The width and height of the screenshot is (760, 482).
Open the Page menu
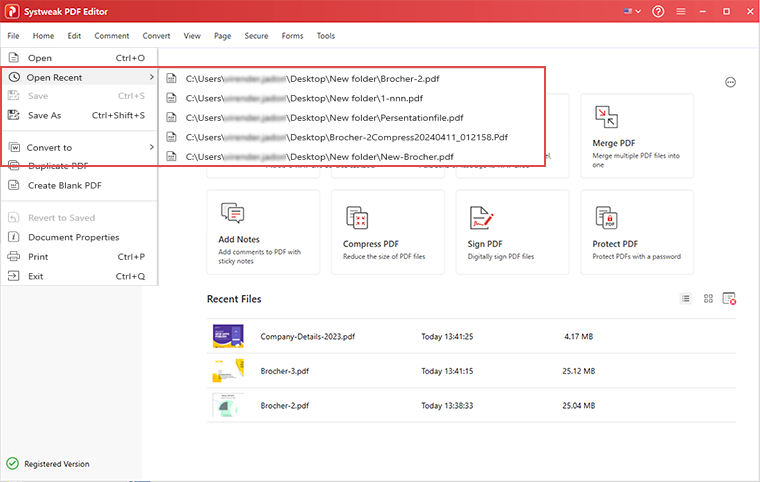(222, 36)
